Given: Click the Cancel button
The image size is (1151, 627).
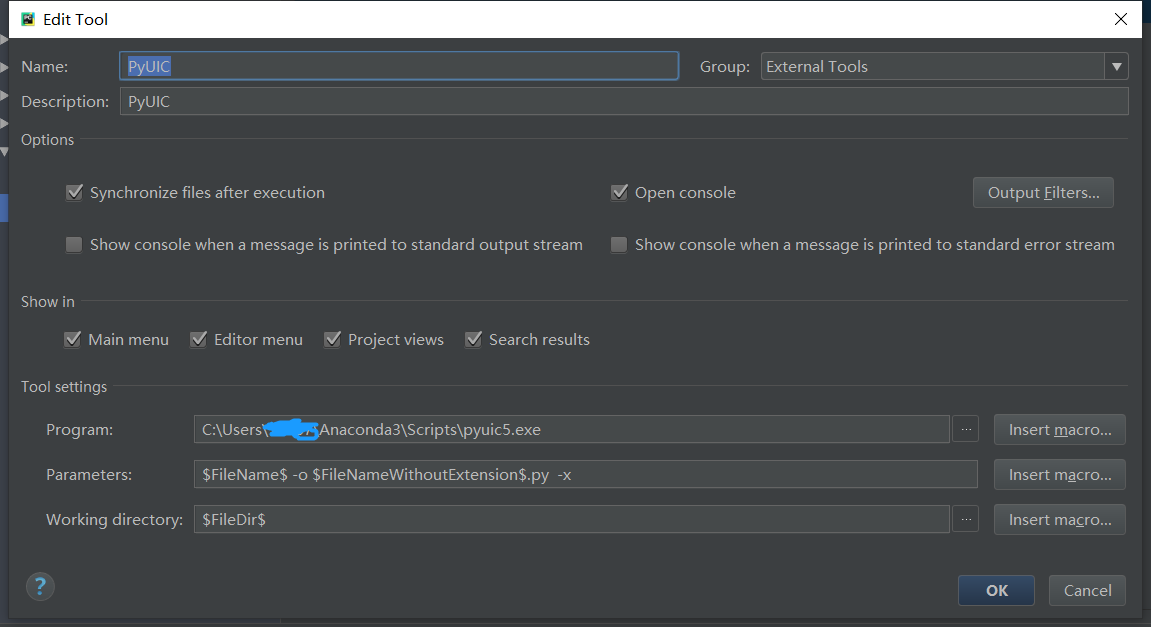Looking at the screenshot, I should tap(1087, 590).
